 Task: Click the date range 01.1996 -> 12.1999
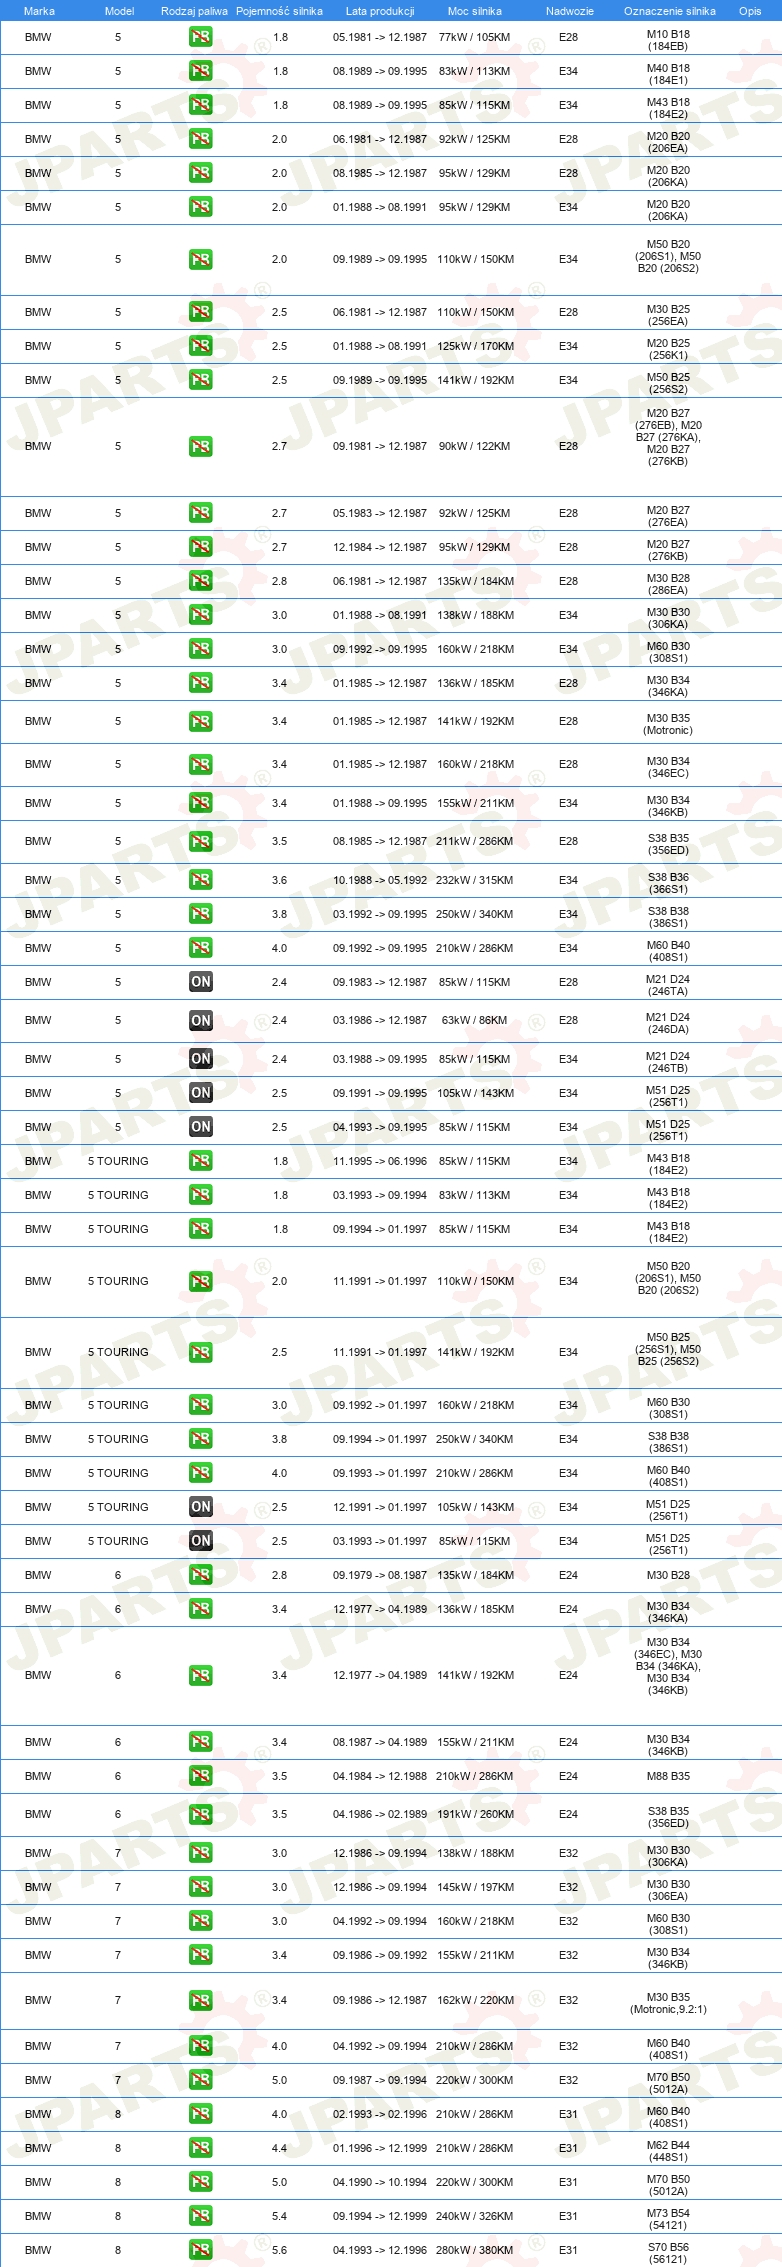(380, 2148)
